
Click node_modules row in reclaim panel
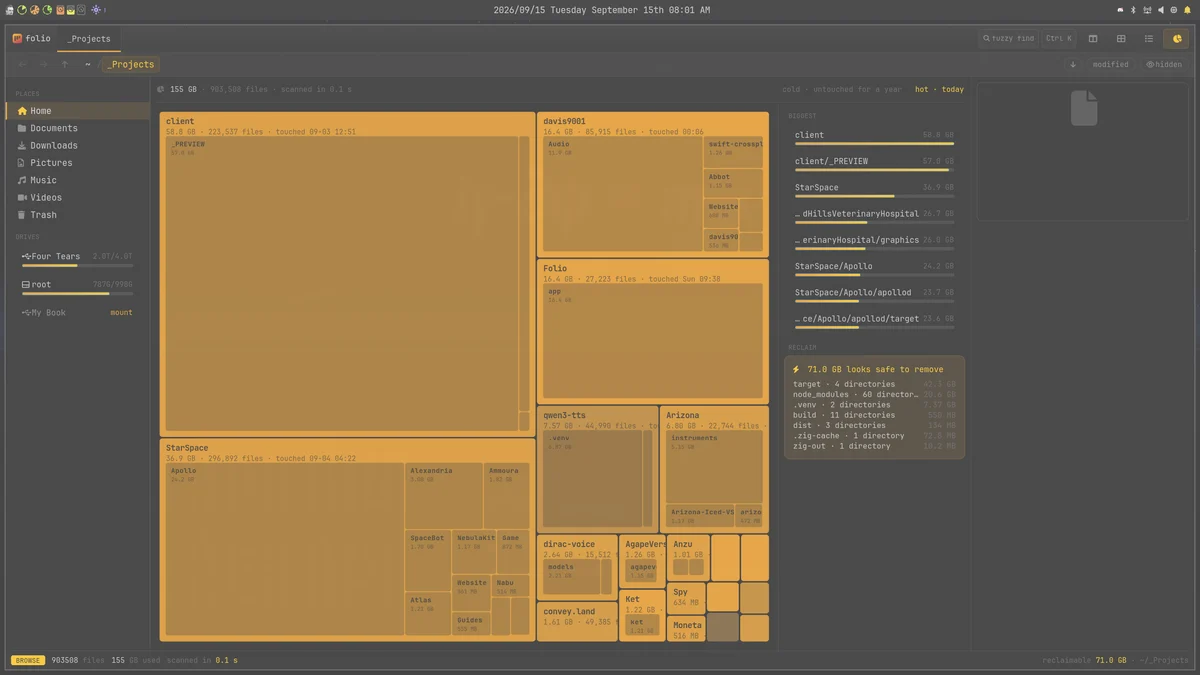(x=874, y=395)
